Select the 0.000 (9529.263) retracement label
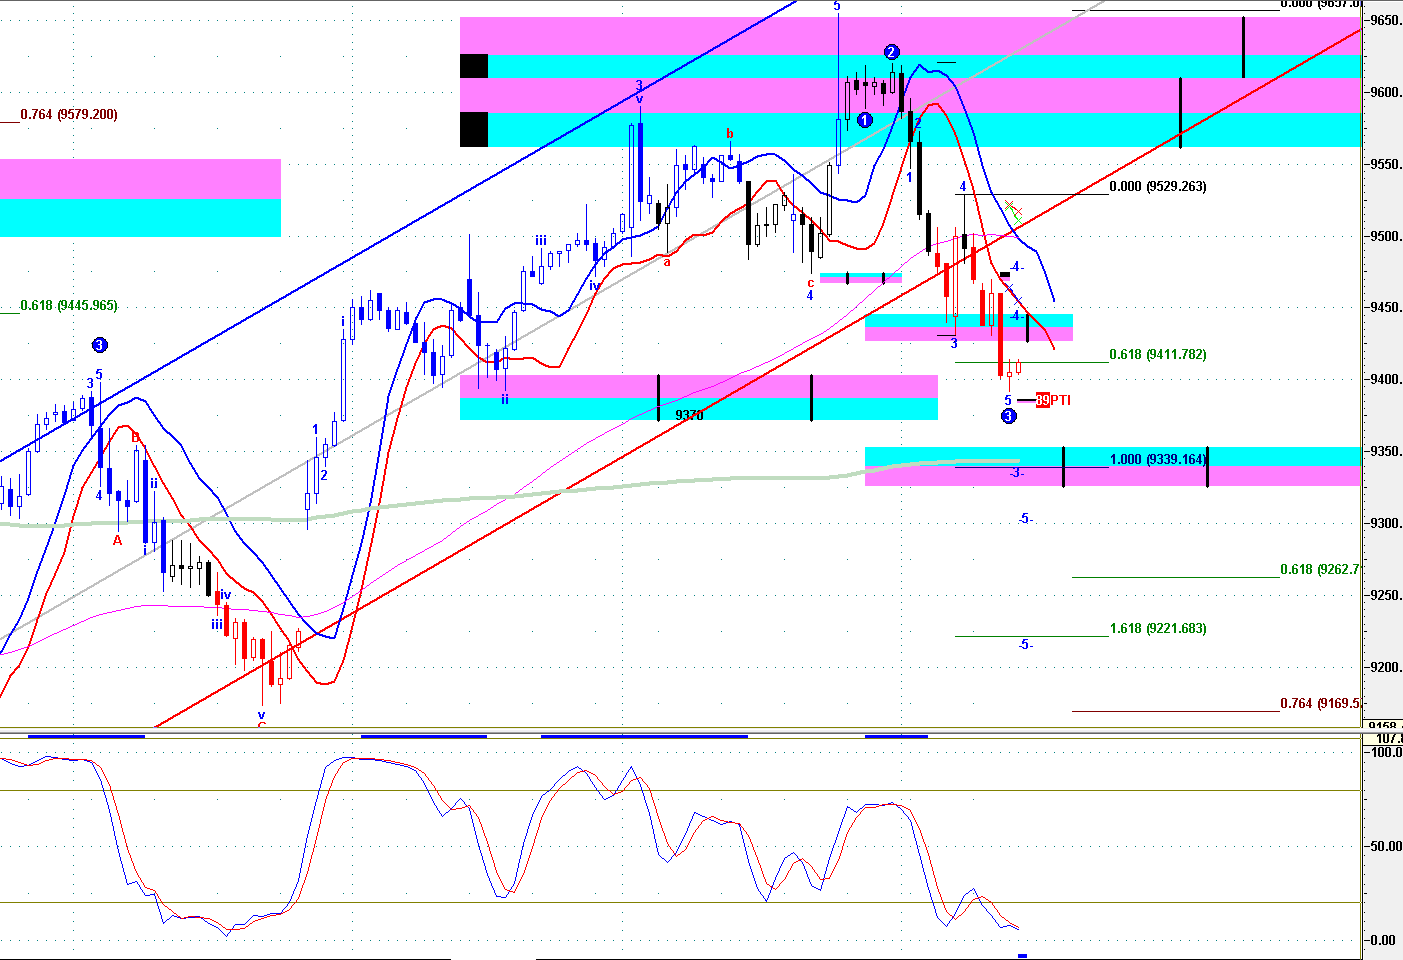The width and height of the screenshot is (1403, 960). click(1158, 187)
